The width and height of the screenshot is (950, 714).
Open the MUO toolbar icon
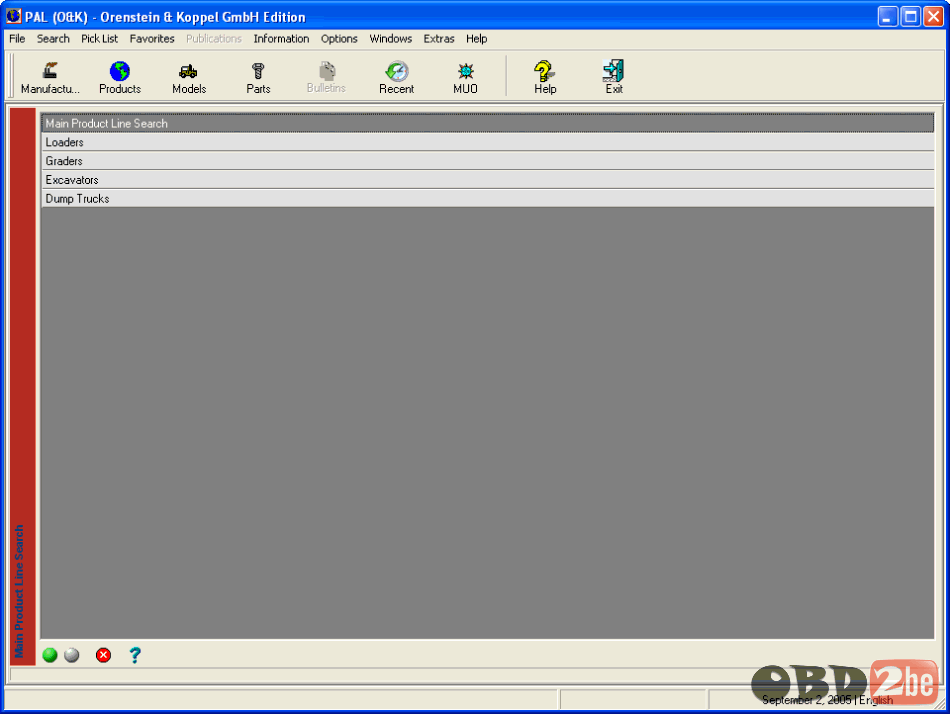pos(465,78)
